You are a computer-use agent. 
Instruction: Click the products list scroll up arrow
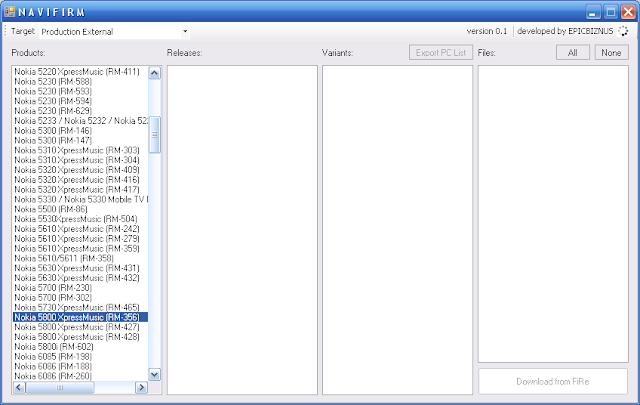[x=154, y=73]
